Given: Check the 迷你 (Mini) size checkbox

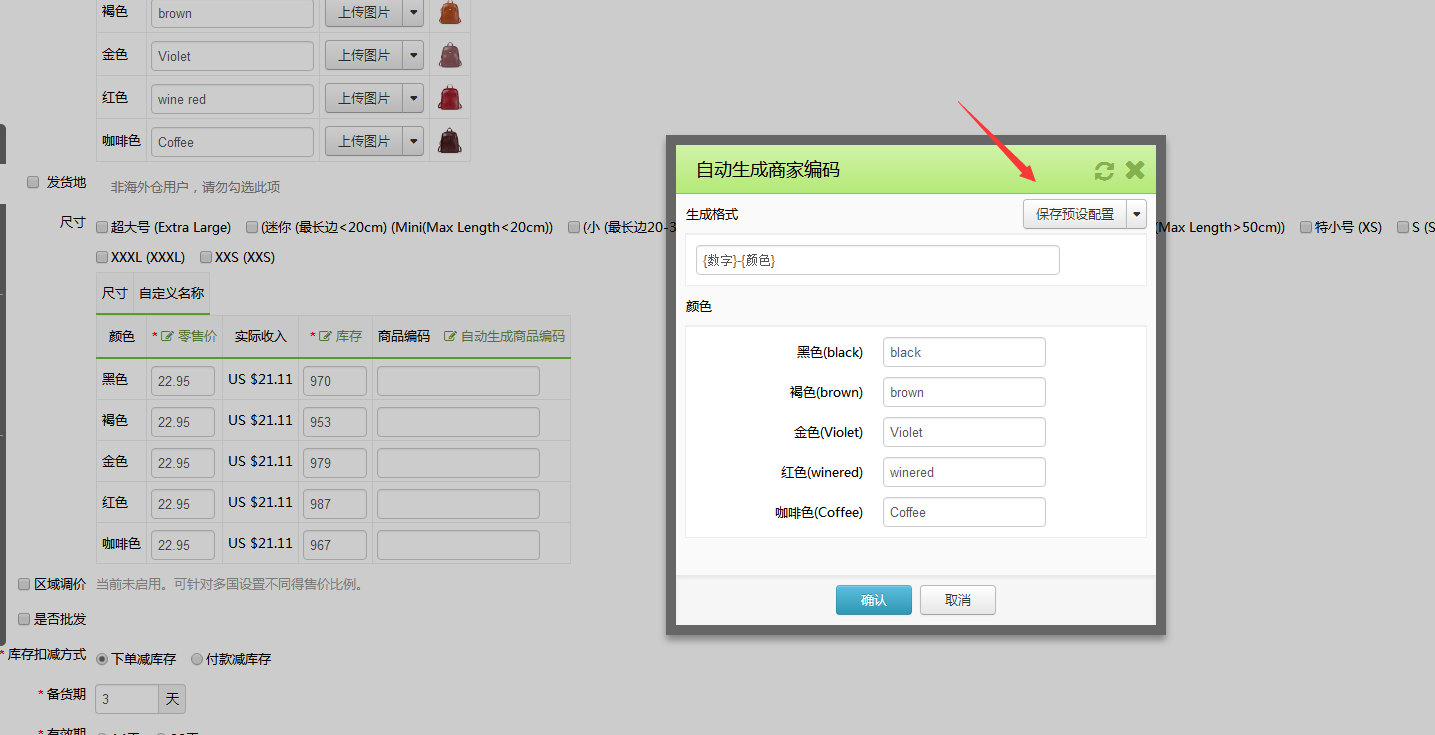Looking at the screenshot, I should coord(252,227).
